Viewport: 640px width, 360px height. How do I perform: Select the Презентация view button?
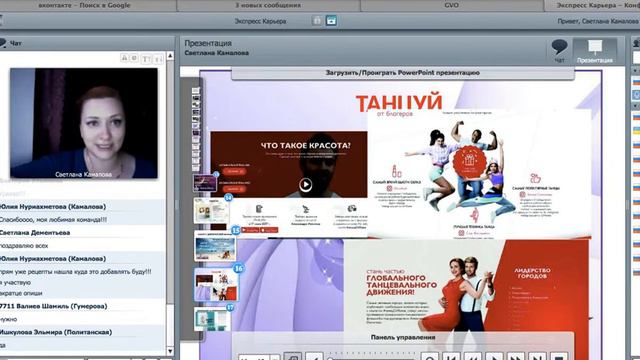595,51
